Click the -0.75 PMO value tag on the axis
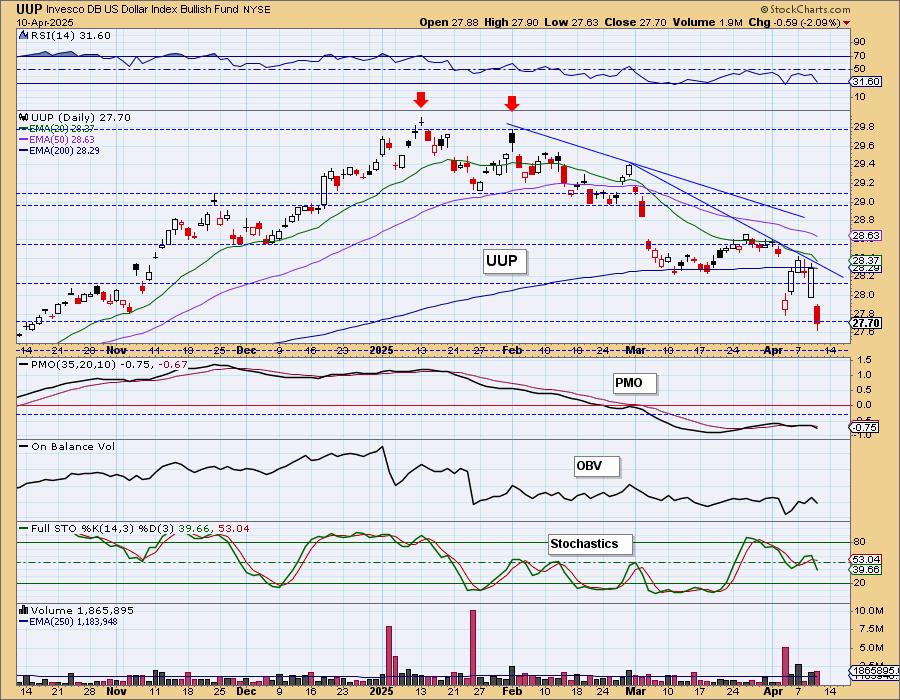The image size is (900, 700). (x=864, y=427)
